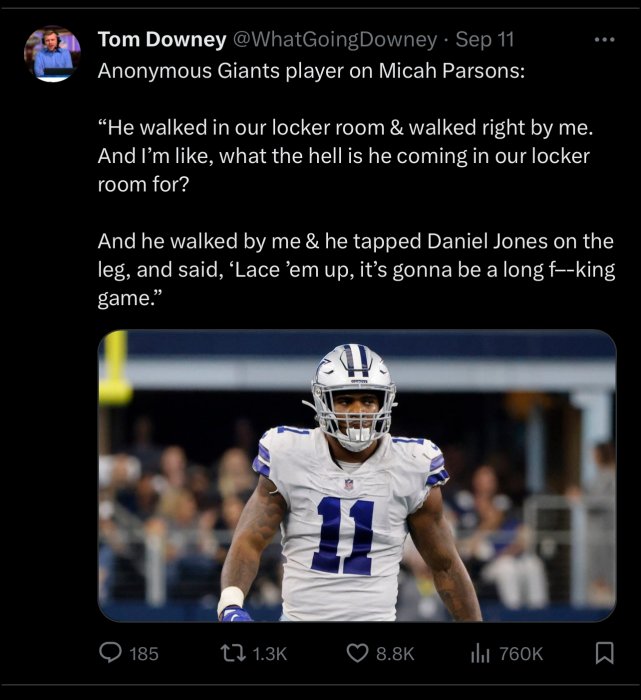Open view analytics bar chart icon
Screen dimensions: 641x700
pos(480,653)
